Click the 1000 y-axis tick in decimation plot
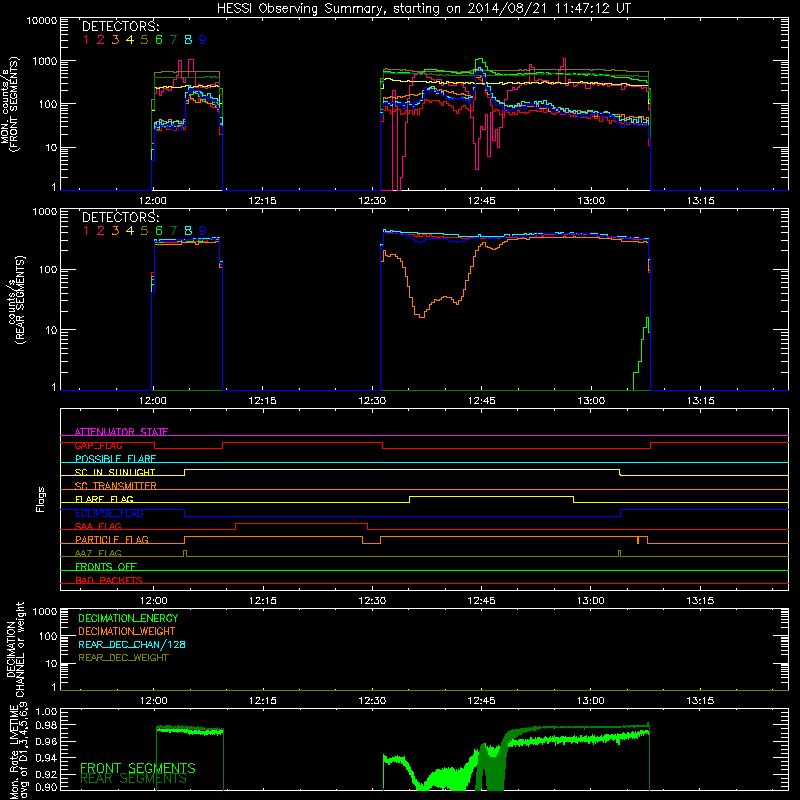Screen dimensions: 800x800 [x=45, y=612]
